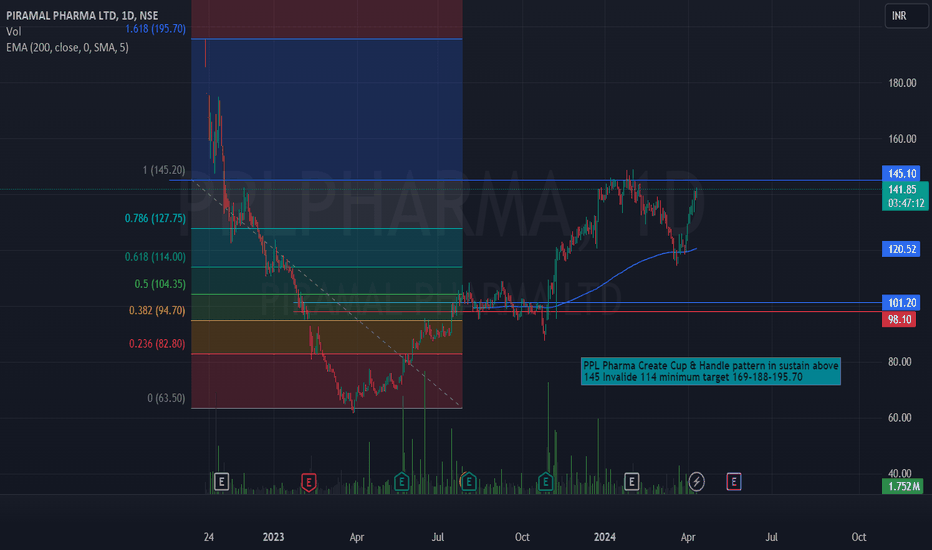Click the 60.00 price axis value
Viewport: 932px width, 550px height.
[x=900, y=418]
